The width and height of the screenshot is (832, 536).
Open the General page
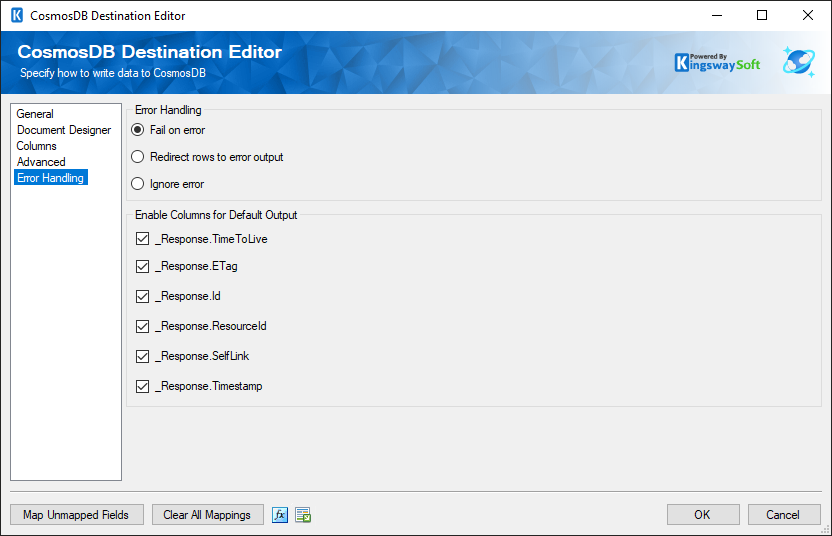35,114
